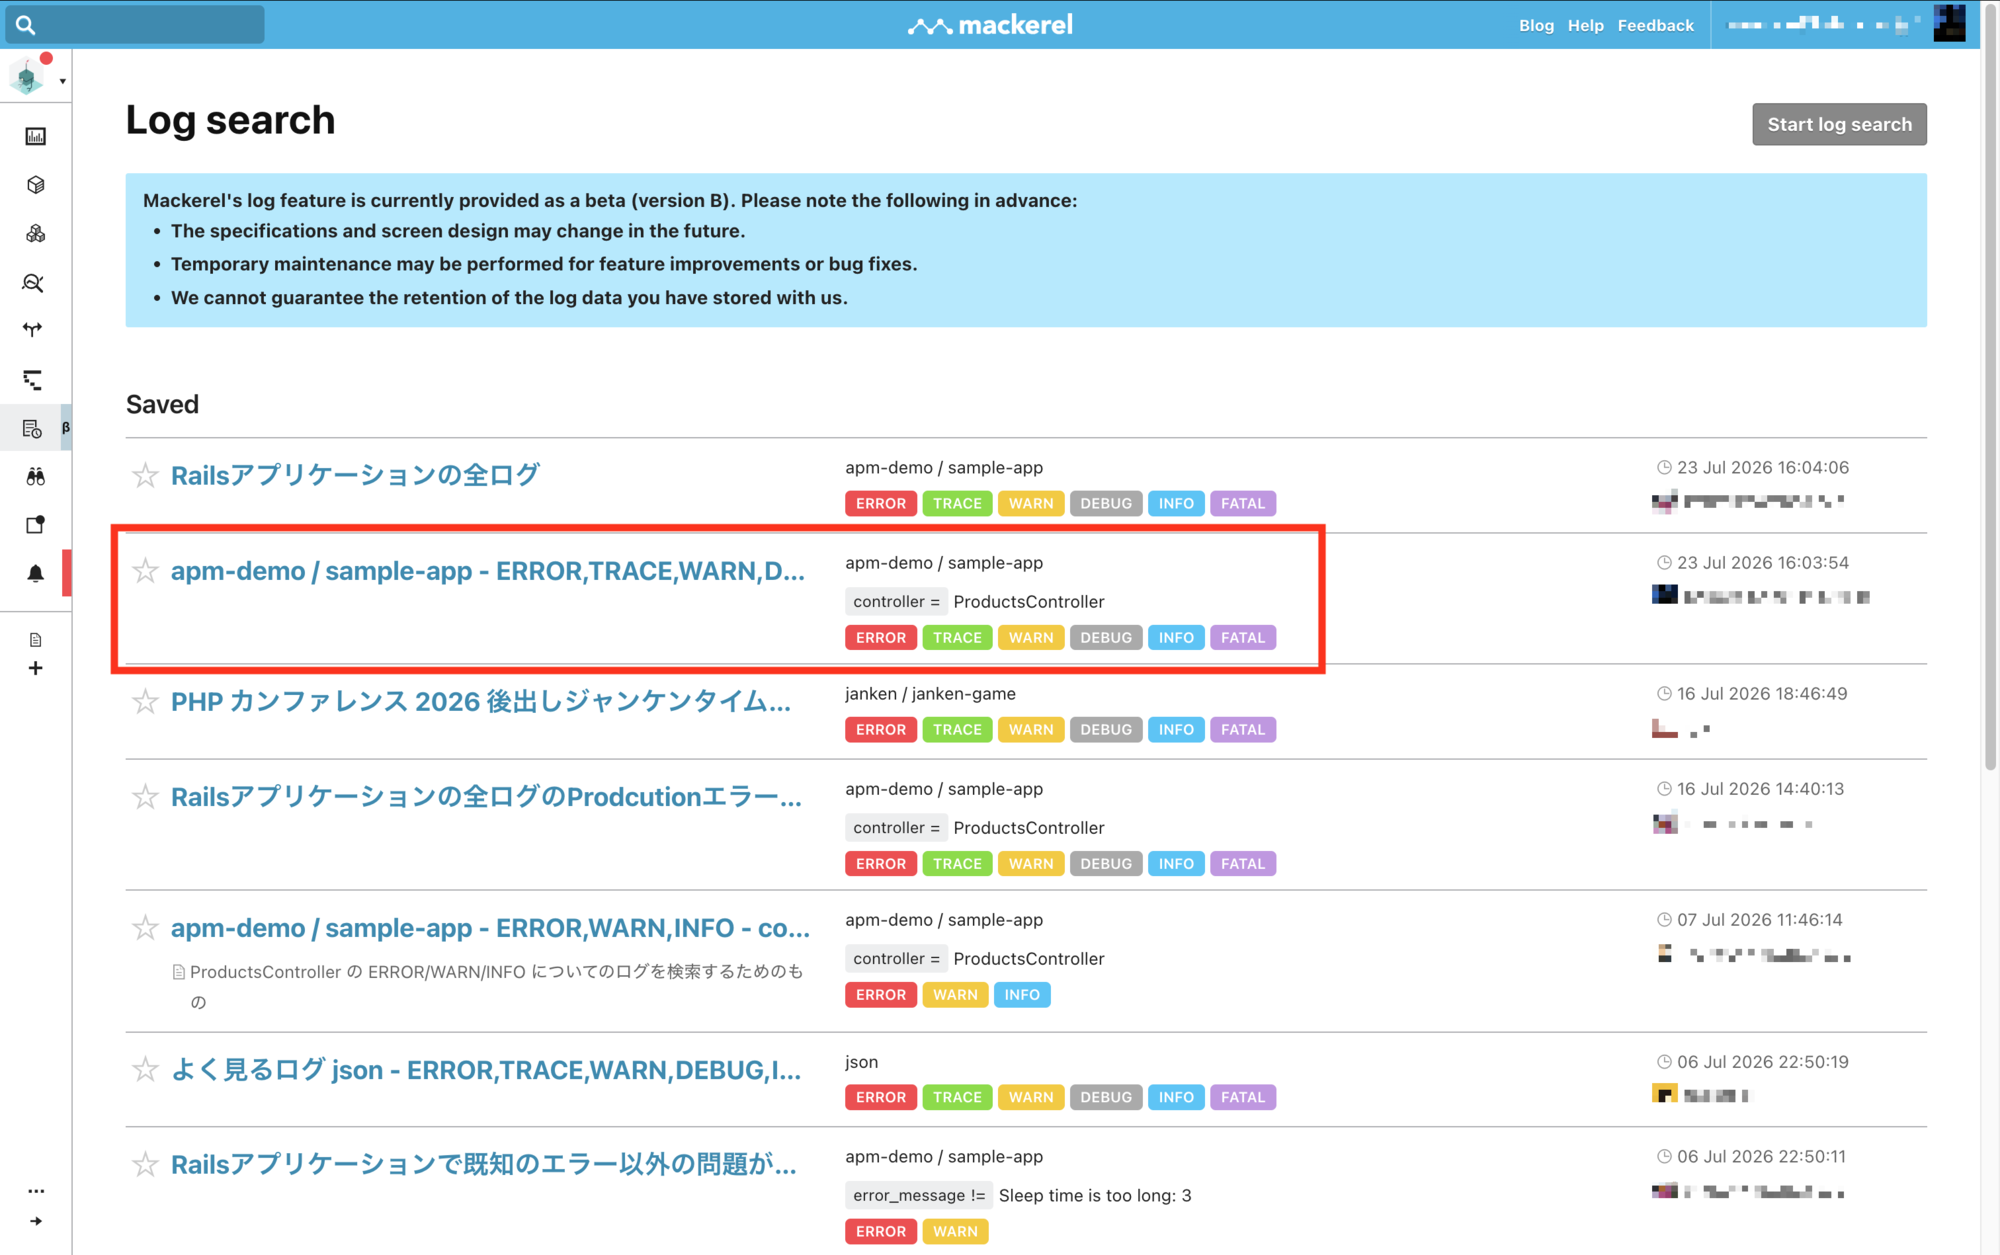Select the log search sidebar icon
2000x1255 pixels.
coord(33,429)
